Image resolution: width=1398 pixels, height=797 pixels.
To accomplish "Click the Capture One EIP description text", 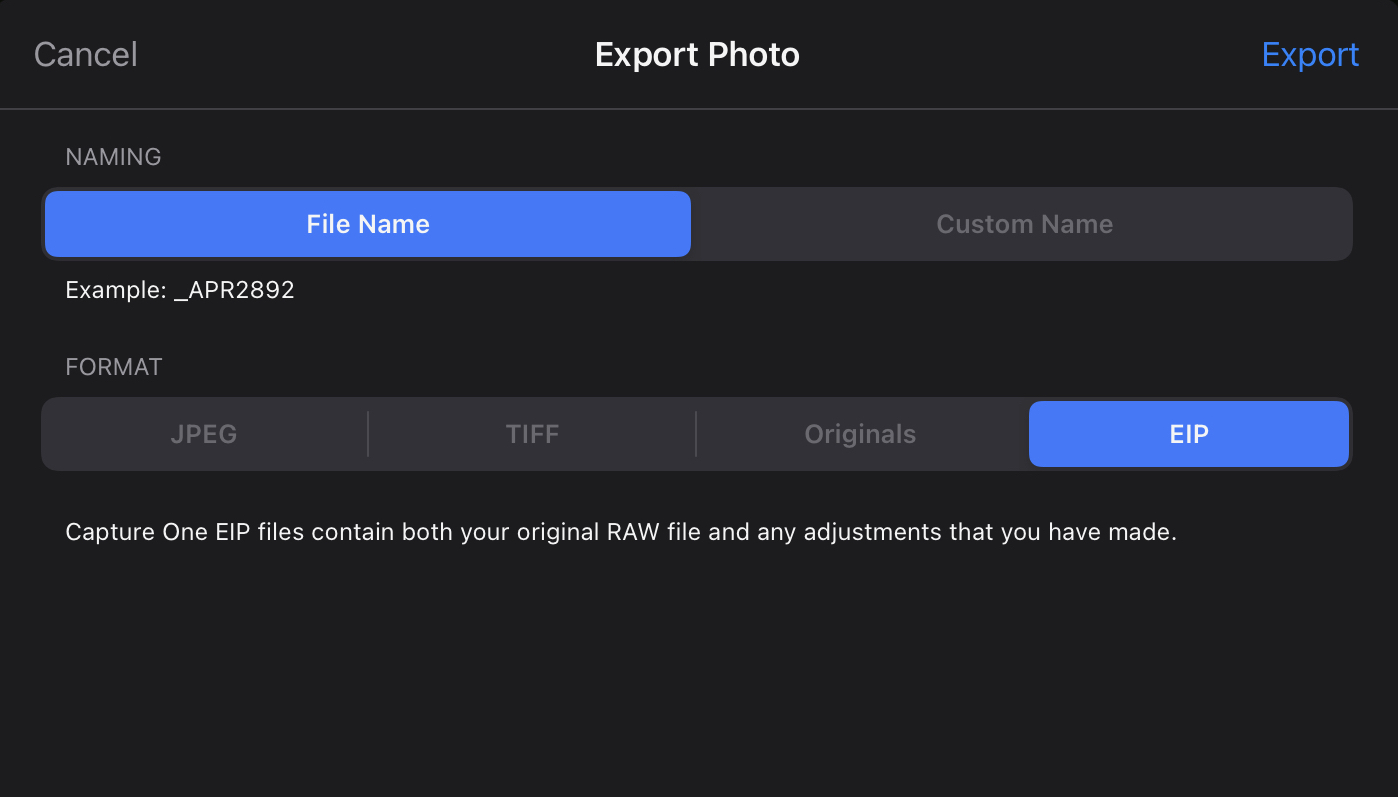I will 621,532.
